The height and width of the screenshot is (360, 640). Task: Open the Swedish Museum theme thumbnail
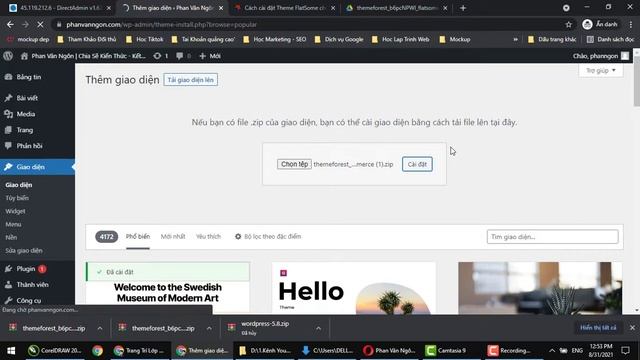[168, 287]
